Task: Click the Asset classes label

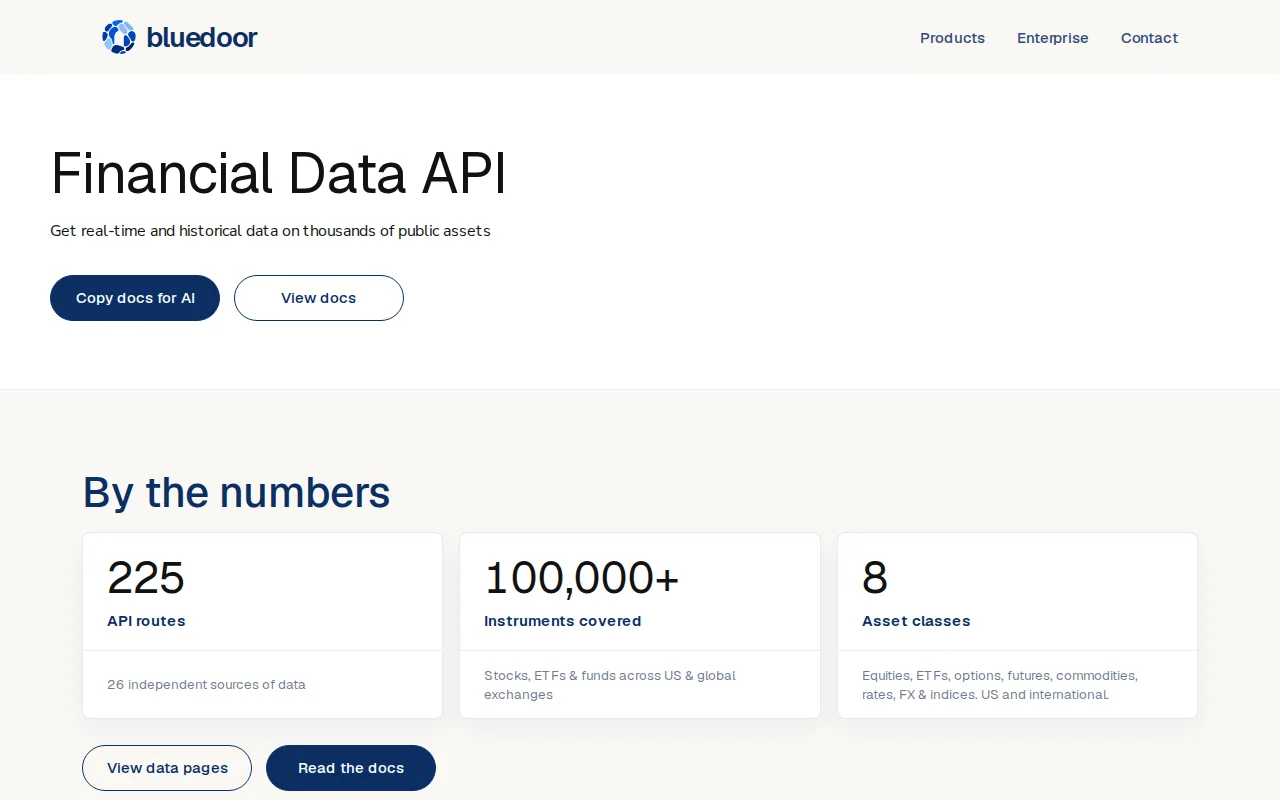Action: pos(916,621)
